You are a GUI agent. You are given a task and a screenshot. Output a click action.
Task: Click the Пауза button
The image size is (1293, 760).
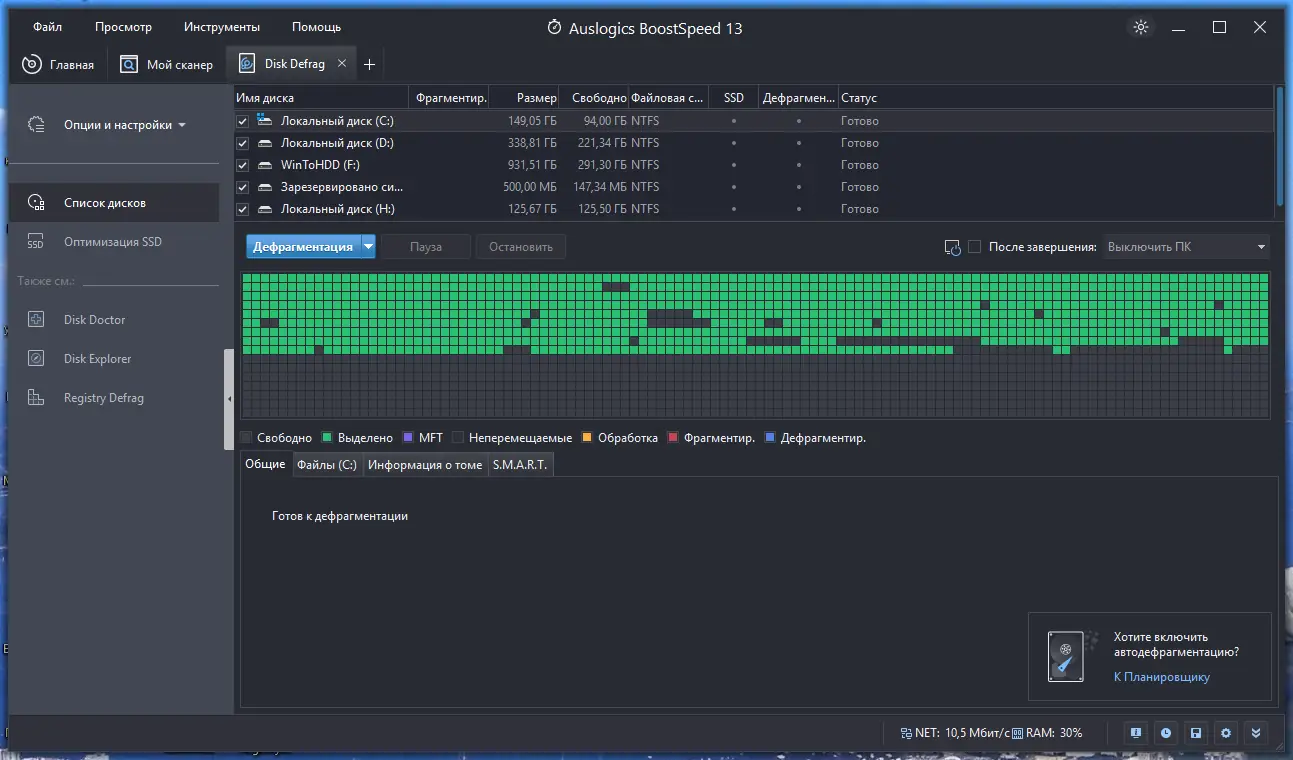pos(426,247)
